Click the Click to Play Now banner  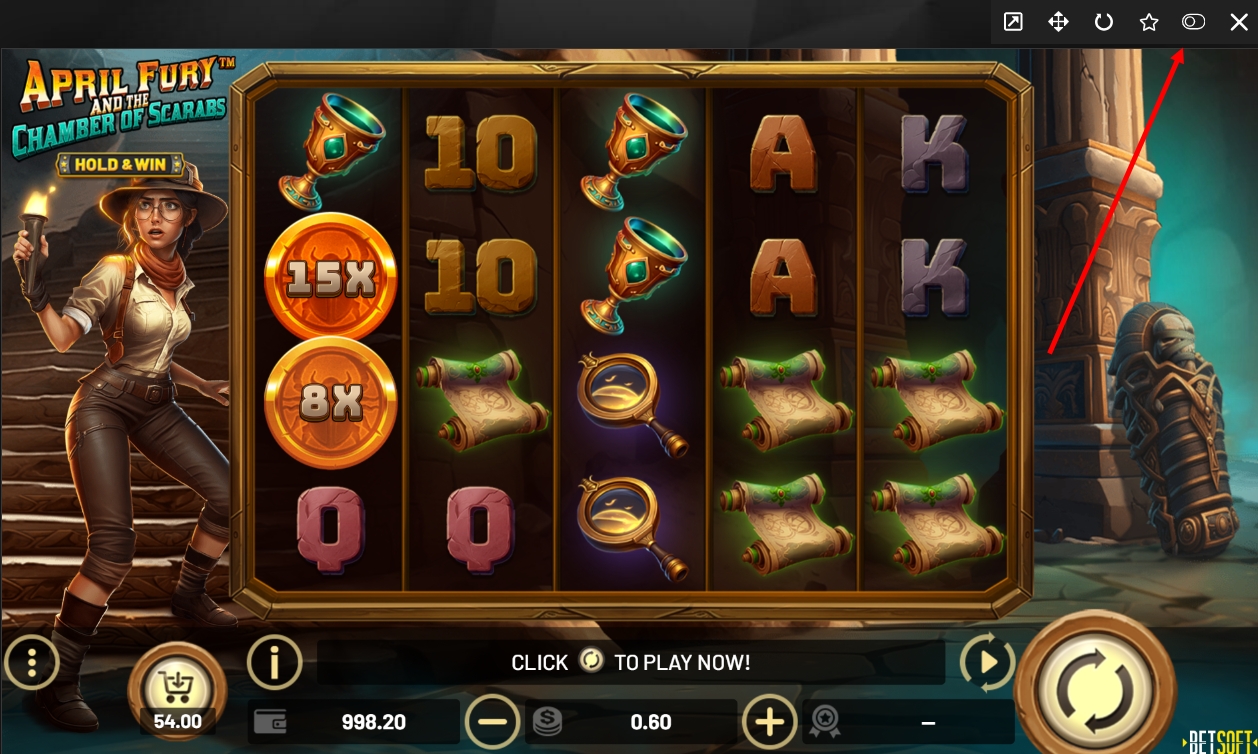[x=631, y=662]
